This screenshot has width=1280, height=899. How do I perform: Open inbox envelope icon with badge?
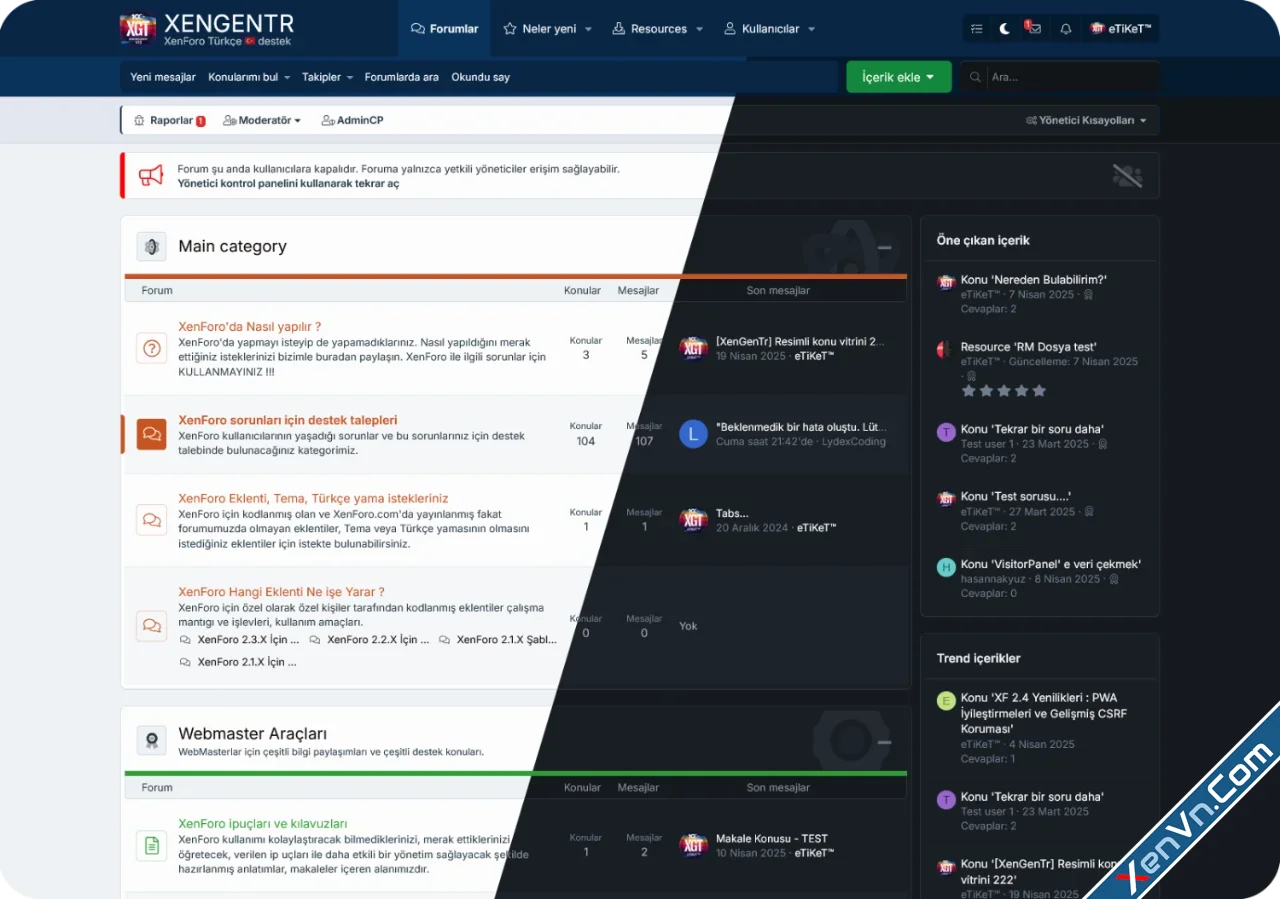[x=1033, y=28]
